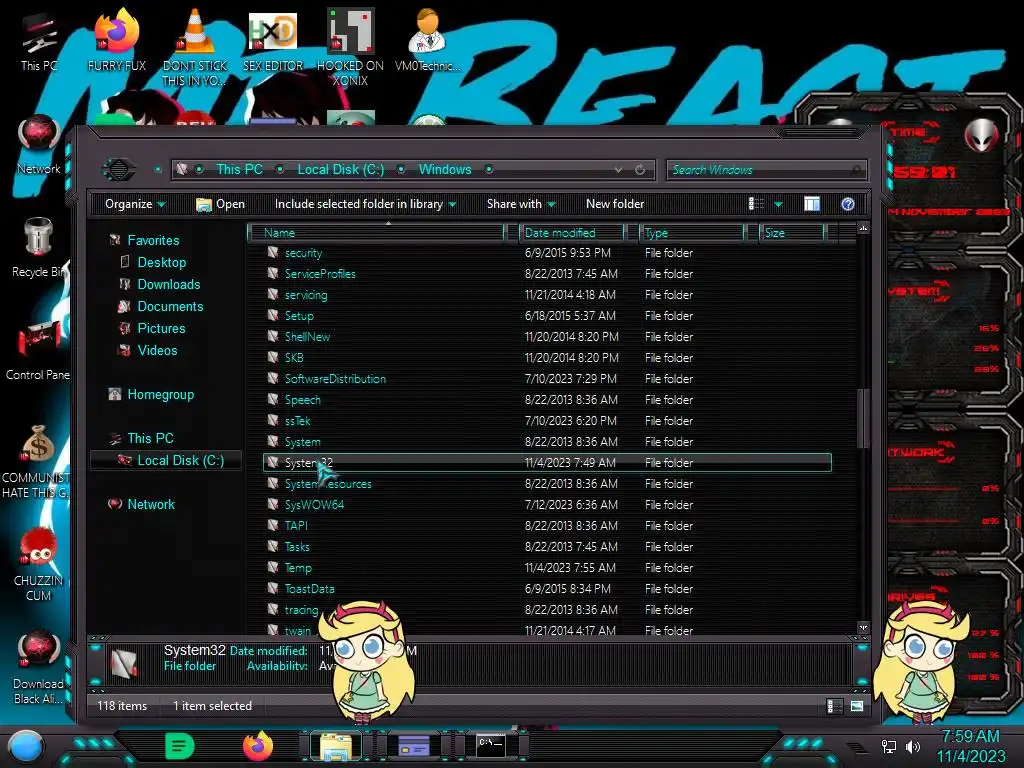Expand breadcrumb arrow after Local Disk (C:)

pyautogui.click(x=401, y=170)
